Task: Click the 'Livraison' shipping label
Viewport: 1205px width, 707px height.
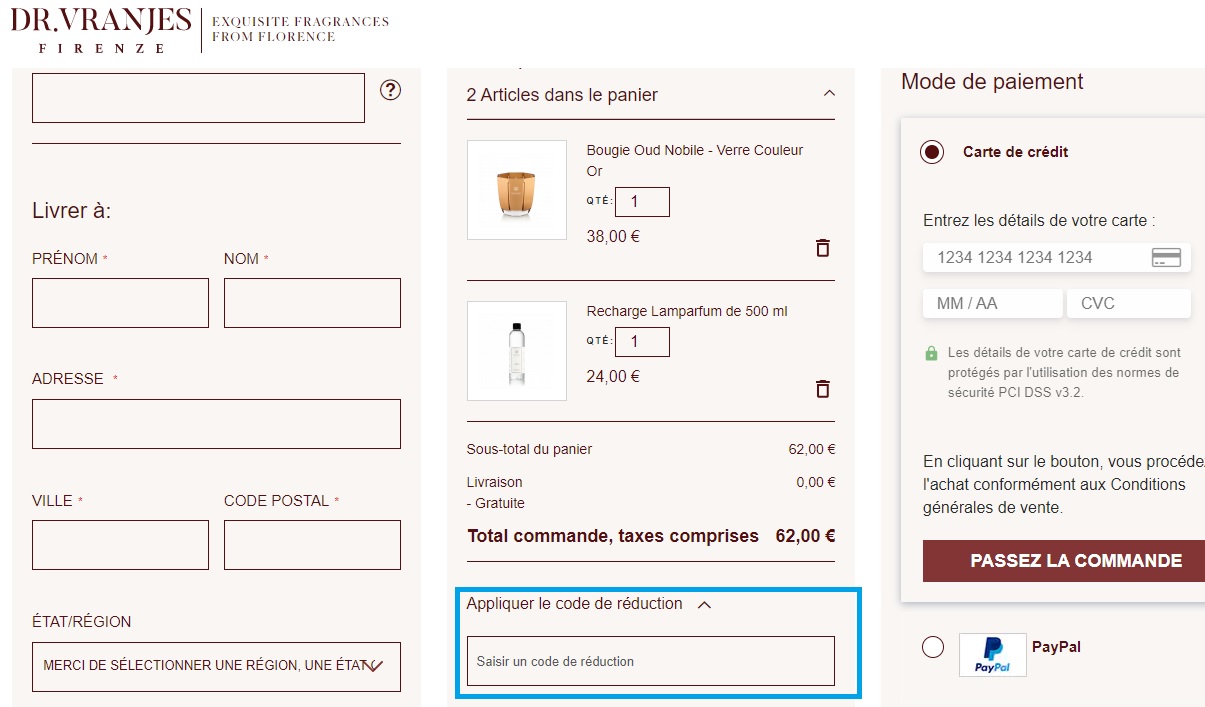Action: (494, 482)
